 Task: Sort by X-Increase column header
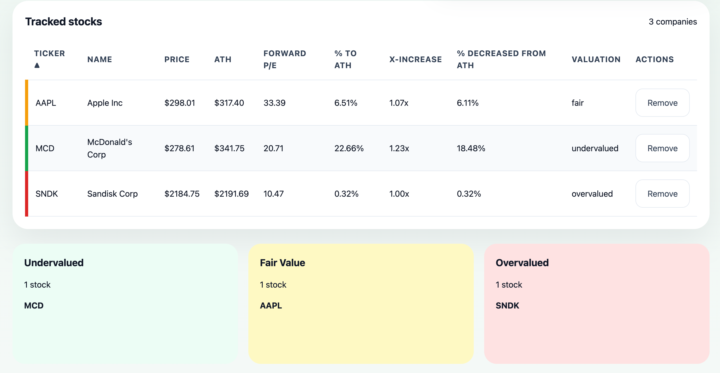[x=416, y=59]
